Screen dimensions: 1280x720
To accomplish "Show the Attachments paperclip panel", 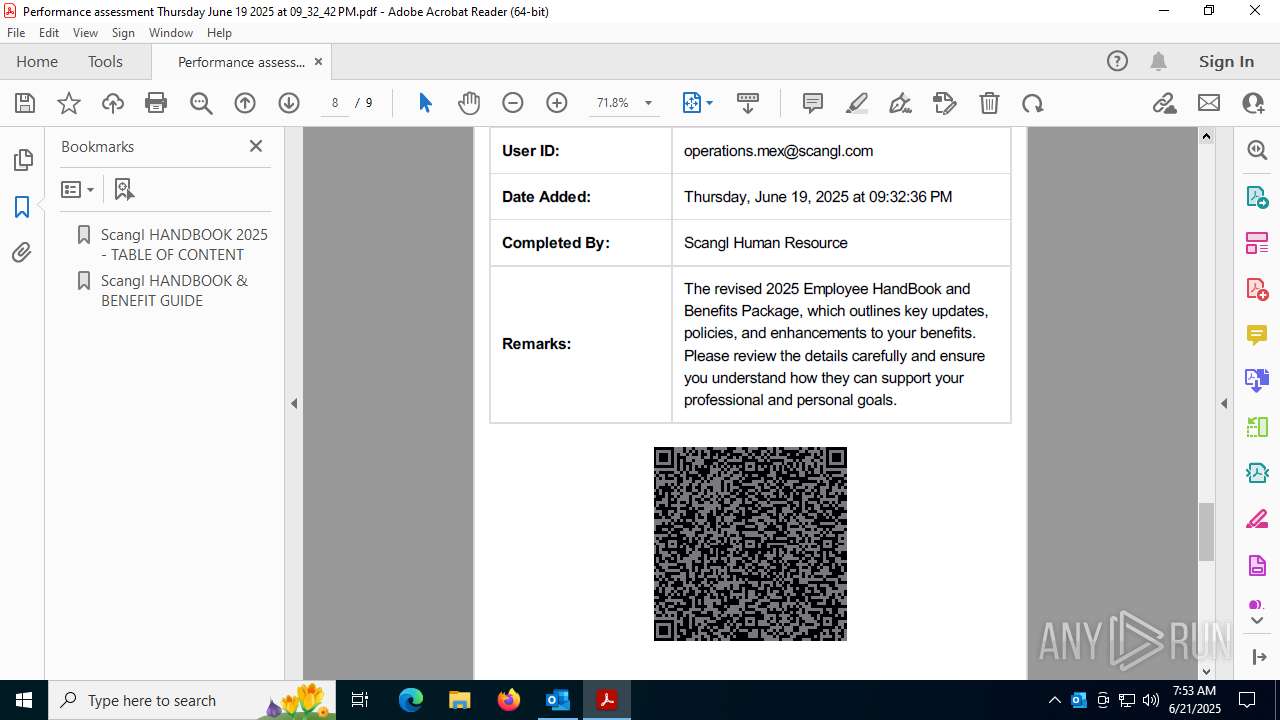I will click(22, 253).
